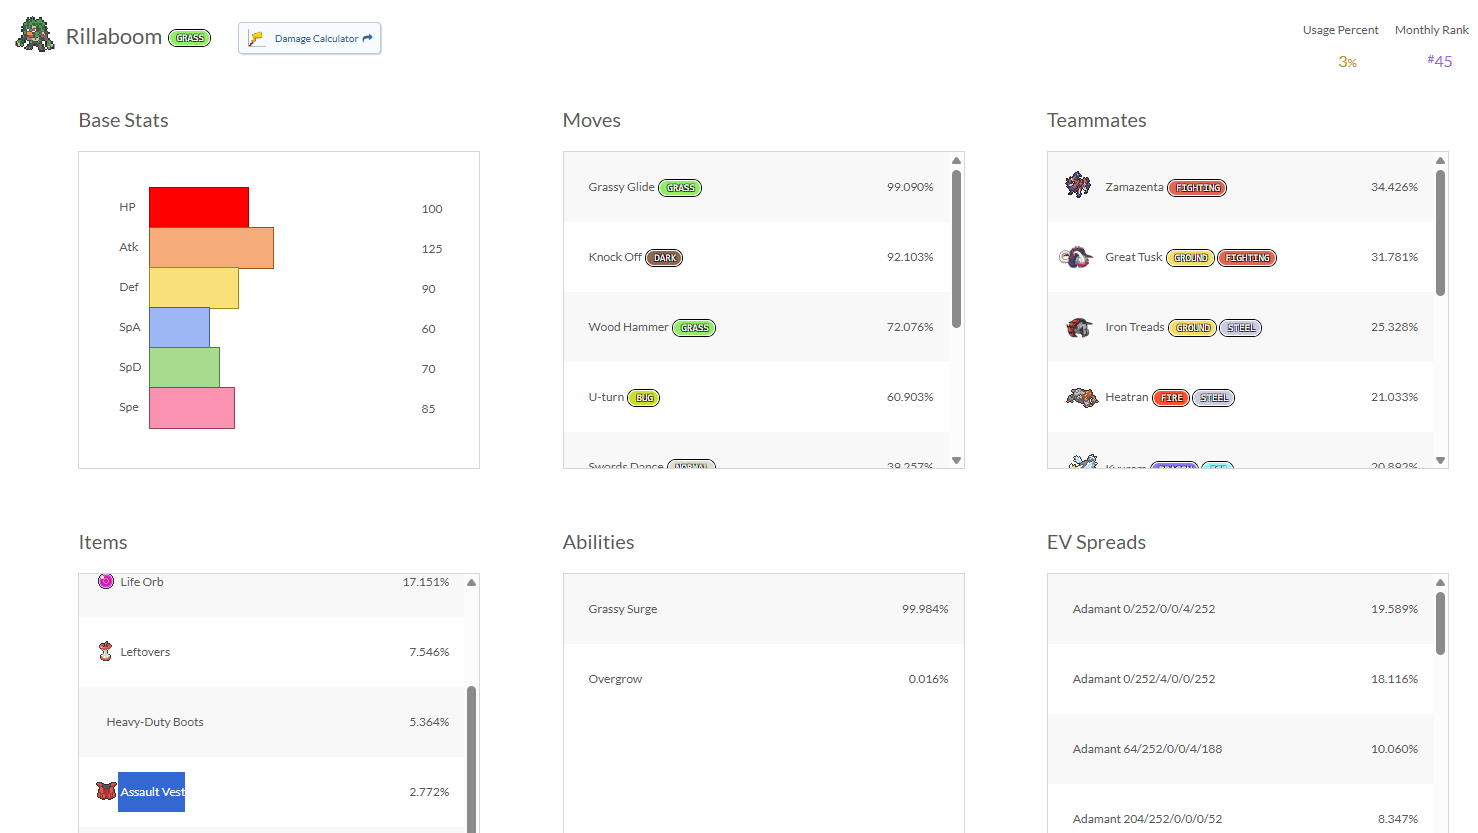Screen dimensions: 1478x833
Task: Click Heatran's Fire type badge
Action: click(x=1171, y=398)
